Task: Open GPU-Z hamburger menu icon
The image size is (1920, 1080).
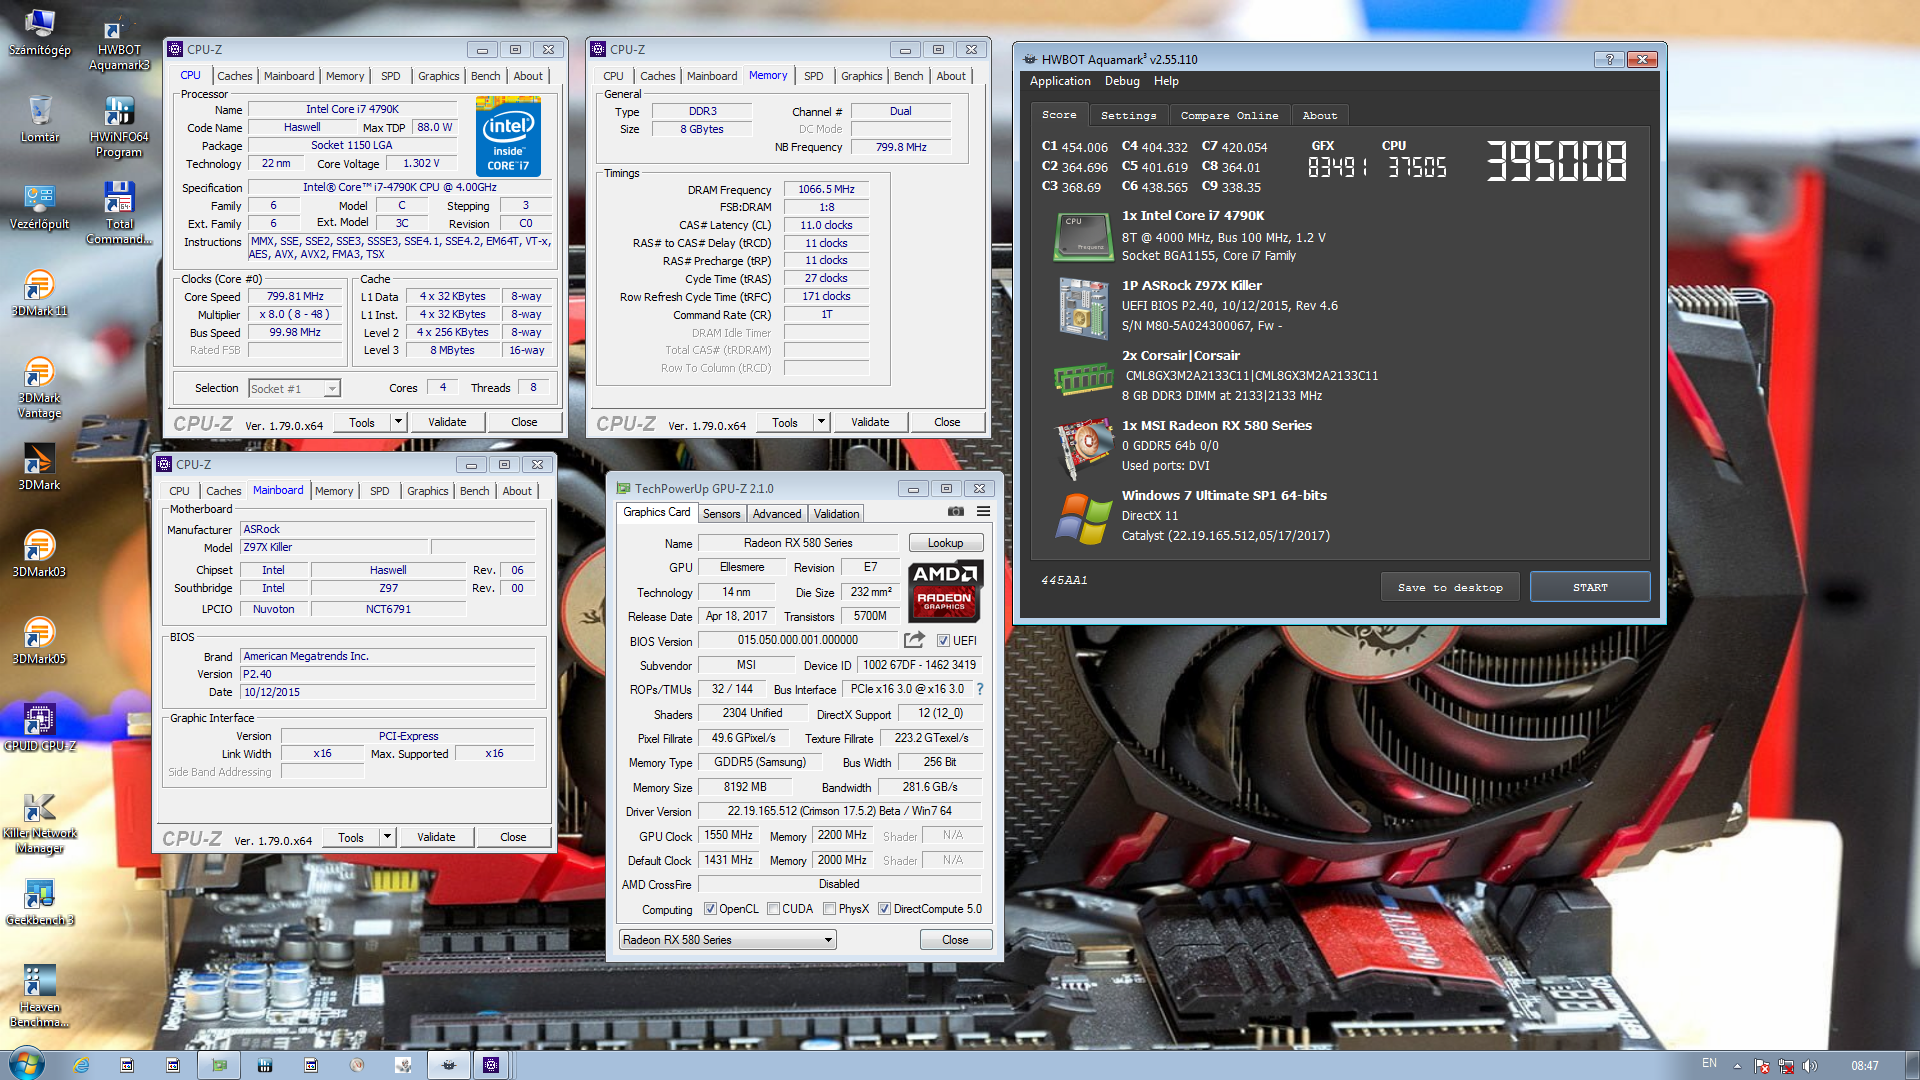Action: coord(984,511)
